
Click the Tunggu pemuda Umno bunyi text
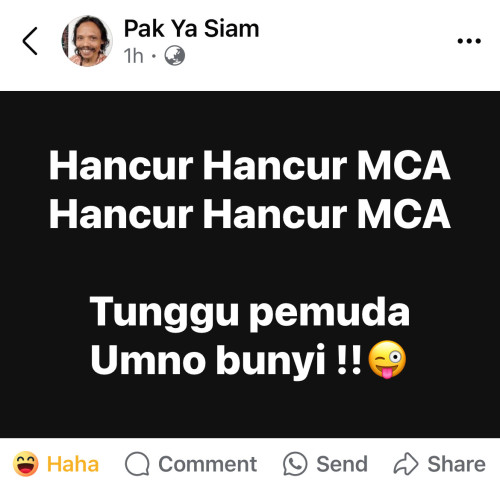250,337
